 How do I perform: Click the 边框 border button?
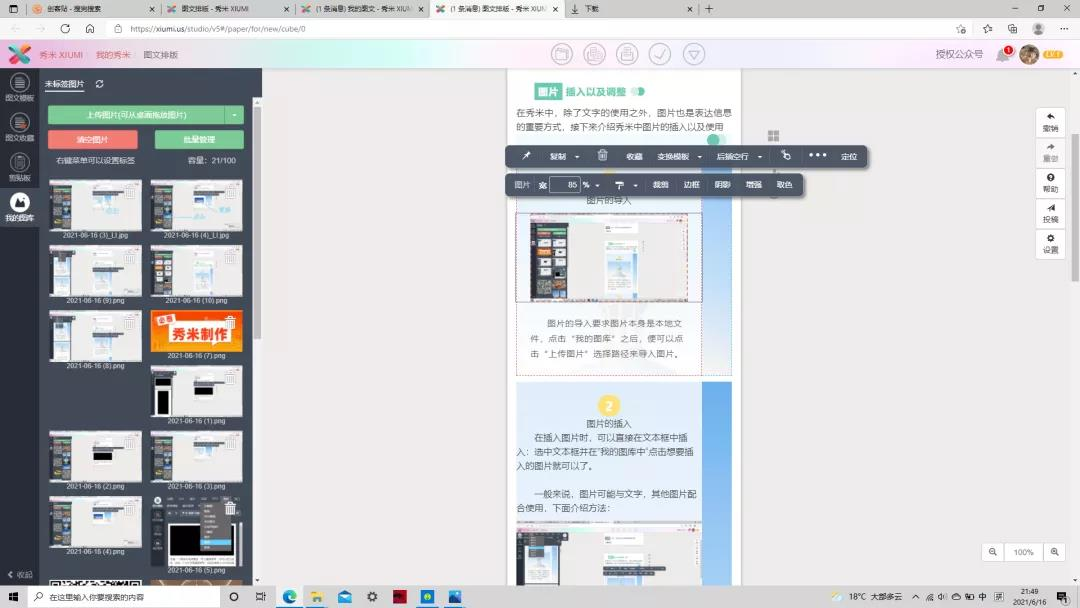692,185
